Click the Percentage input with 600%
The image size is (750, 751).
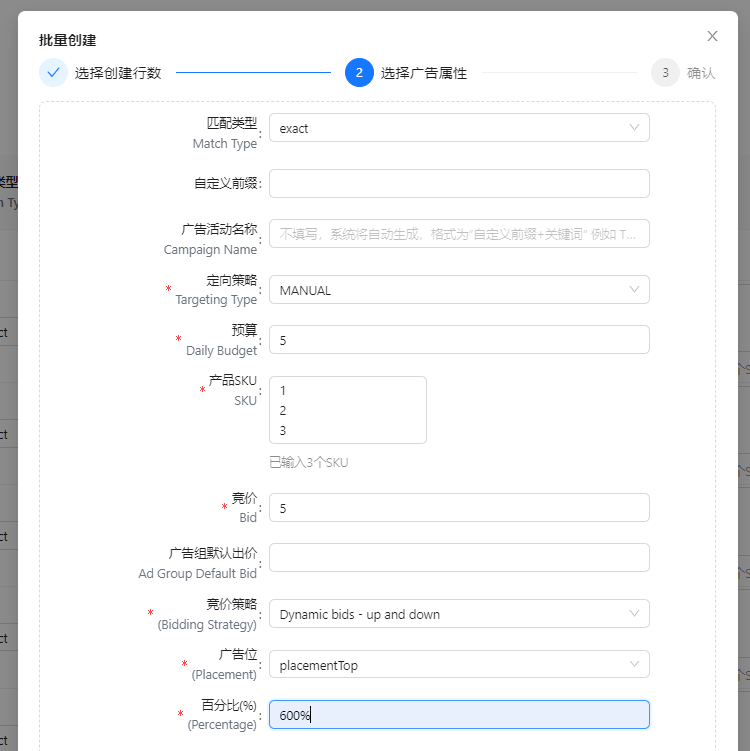pyautogui.click(x=459, y=715)
